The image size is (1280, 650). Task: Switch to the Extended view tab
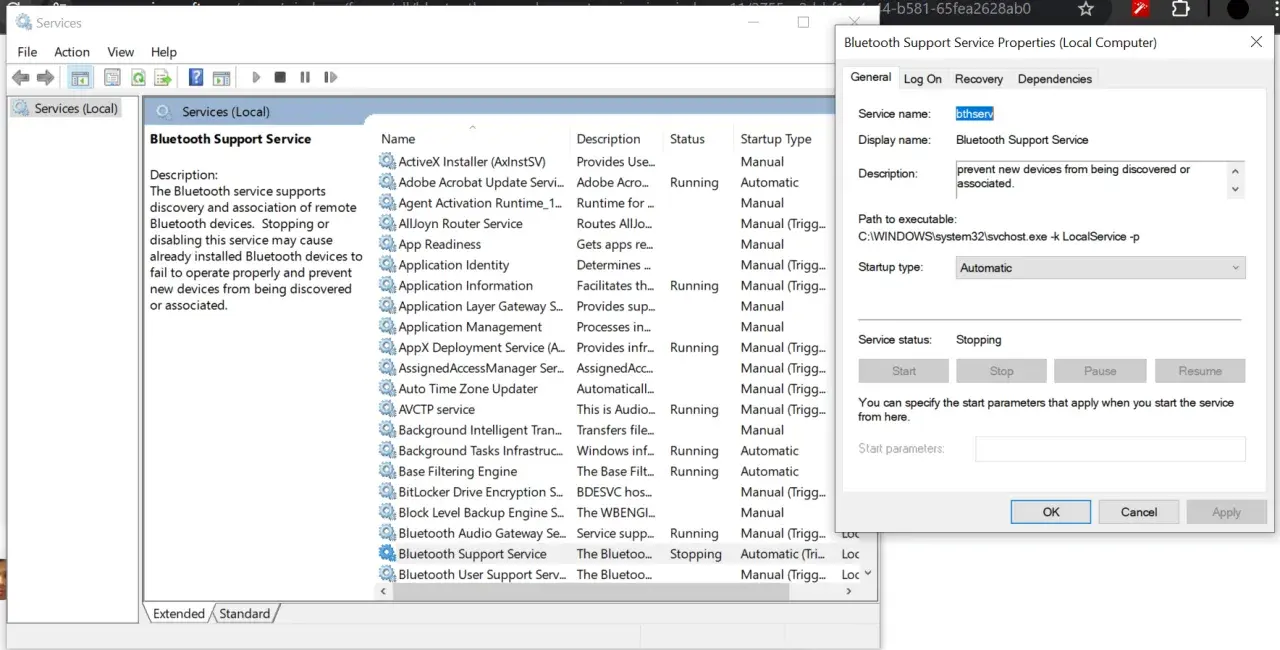point(178,614)
